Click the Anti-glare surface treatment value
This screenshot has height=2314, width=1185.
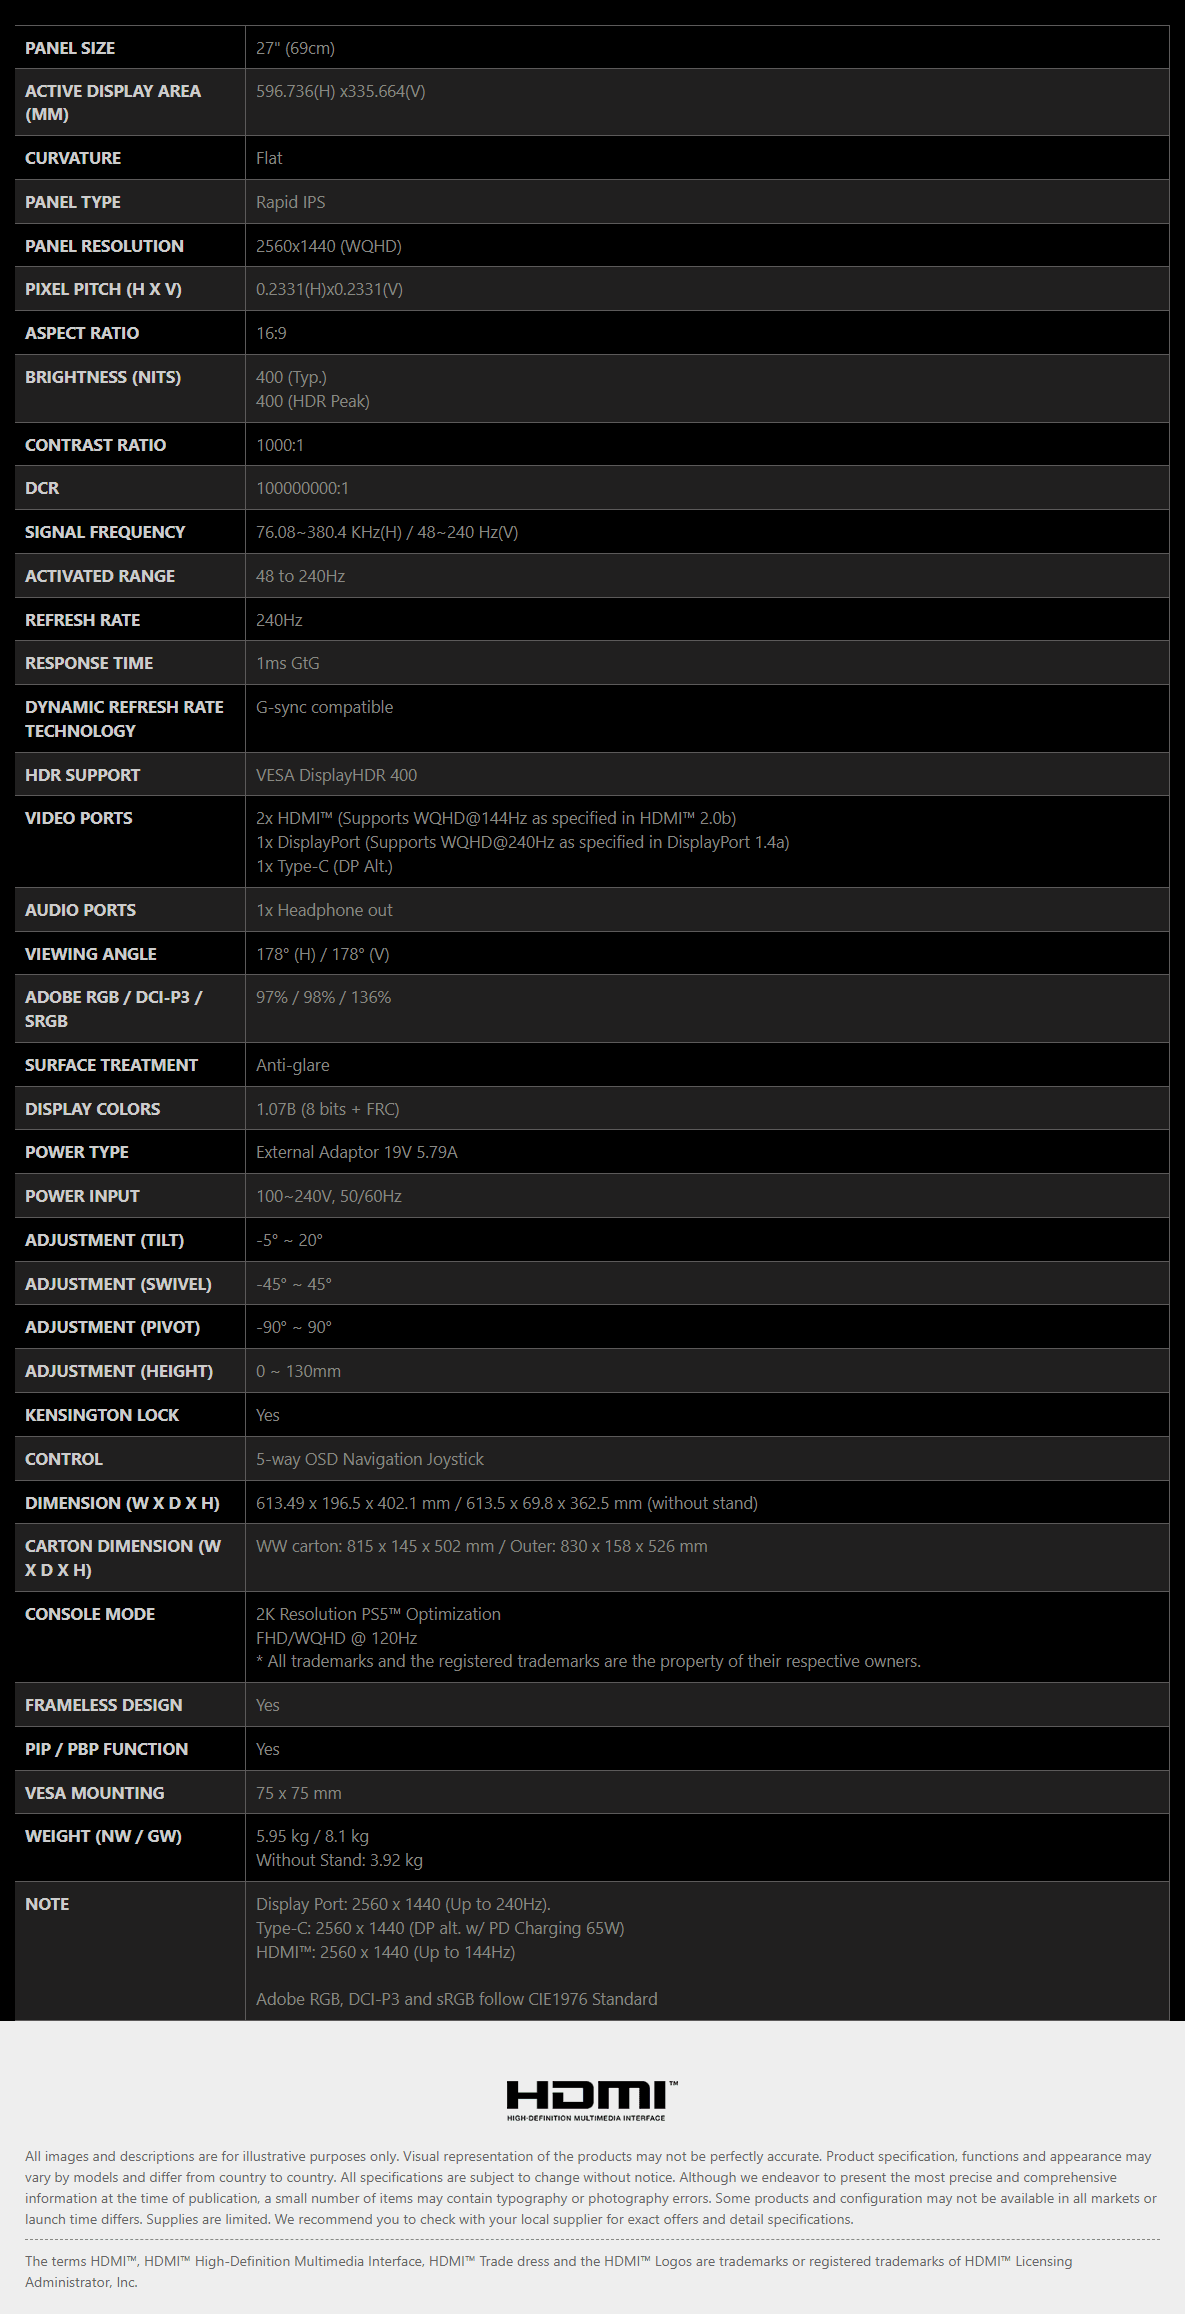pos(293,1065)
